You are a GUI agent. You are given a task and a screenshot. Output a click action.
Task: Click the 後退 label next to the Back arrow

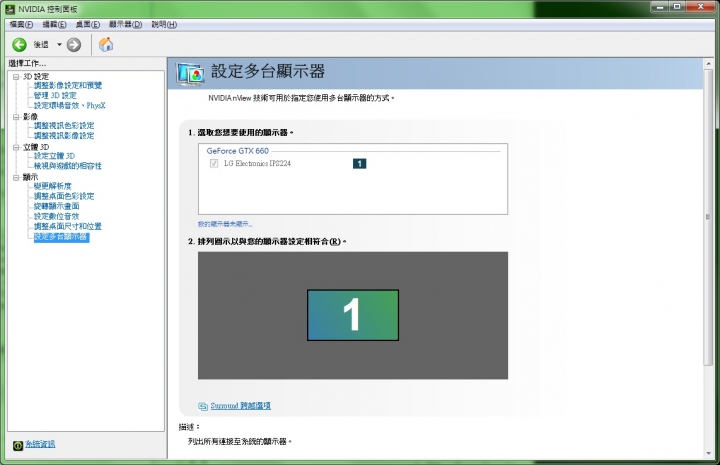41,45
